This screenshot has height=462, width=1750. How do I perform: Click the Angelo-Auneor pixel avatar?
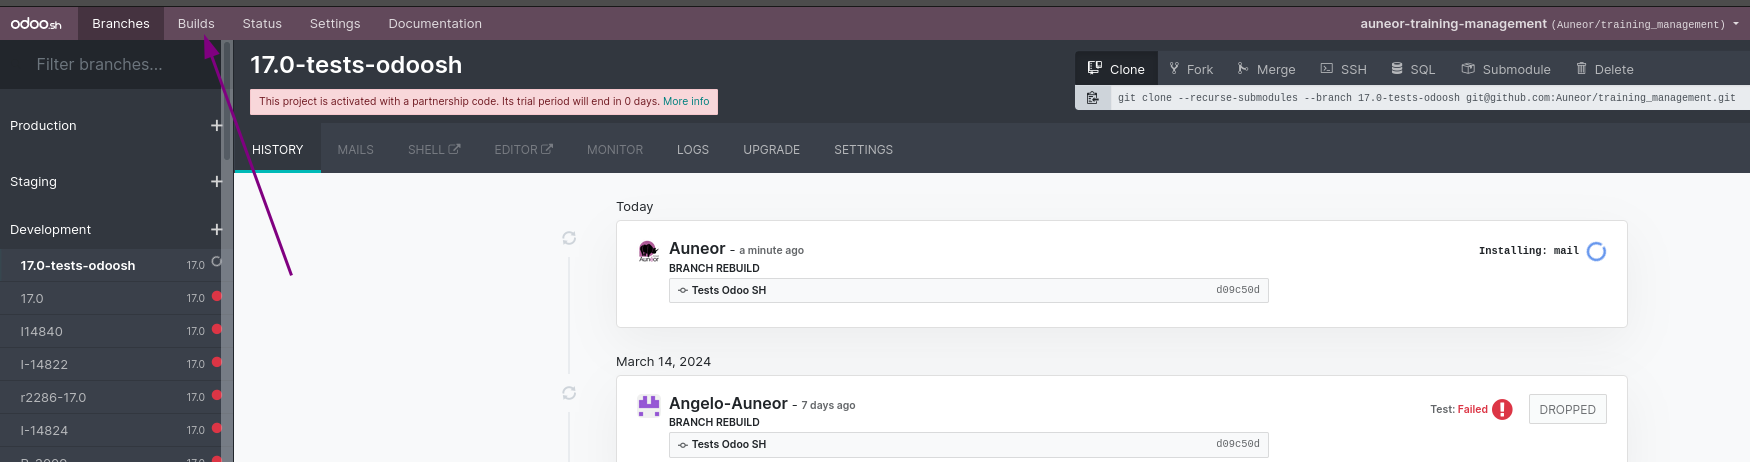pos(649,405)
